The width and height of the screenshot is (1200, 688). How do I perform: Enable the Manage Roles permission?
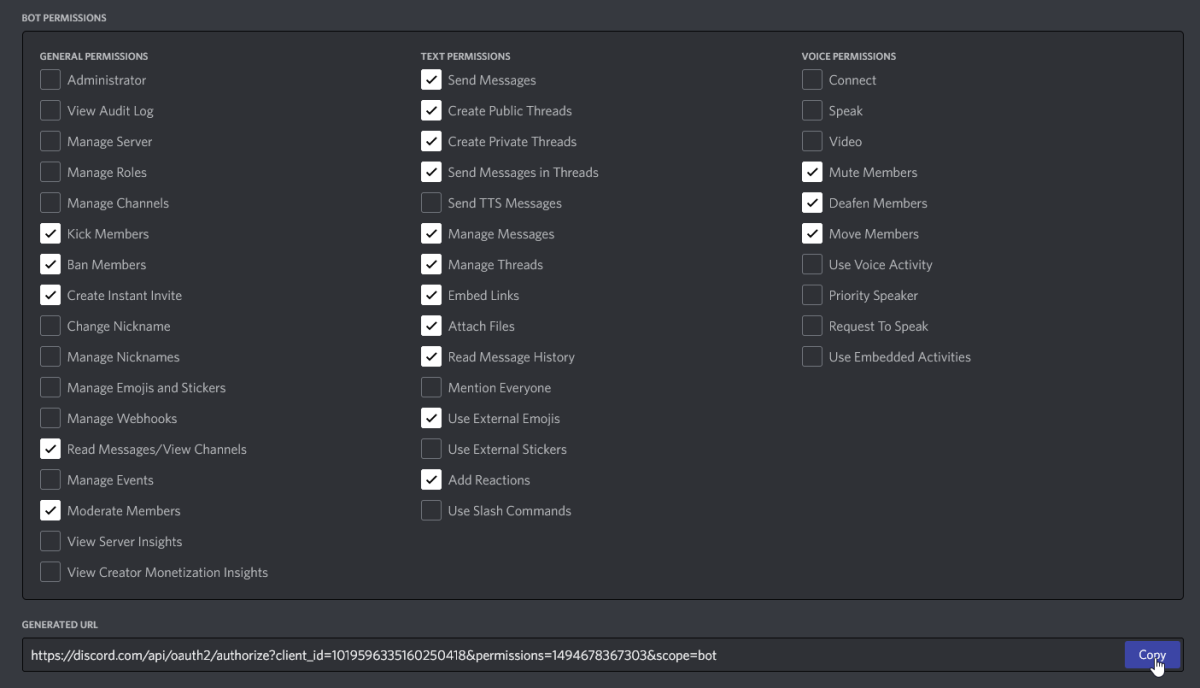pyautogui.click(x=50, y=172)
